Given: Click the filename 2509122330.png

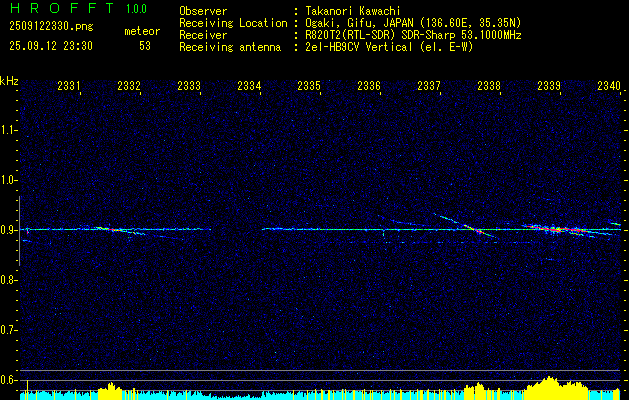Looking at the screenshot, I should 51,27.
